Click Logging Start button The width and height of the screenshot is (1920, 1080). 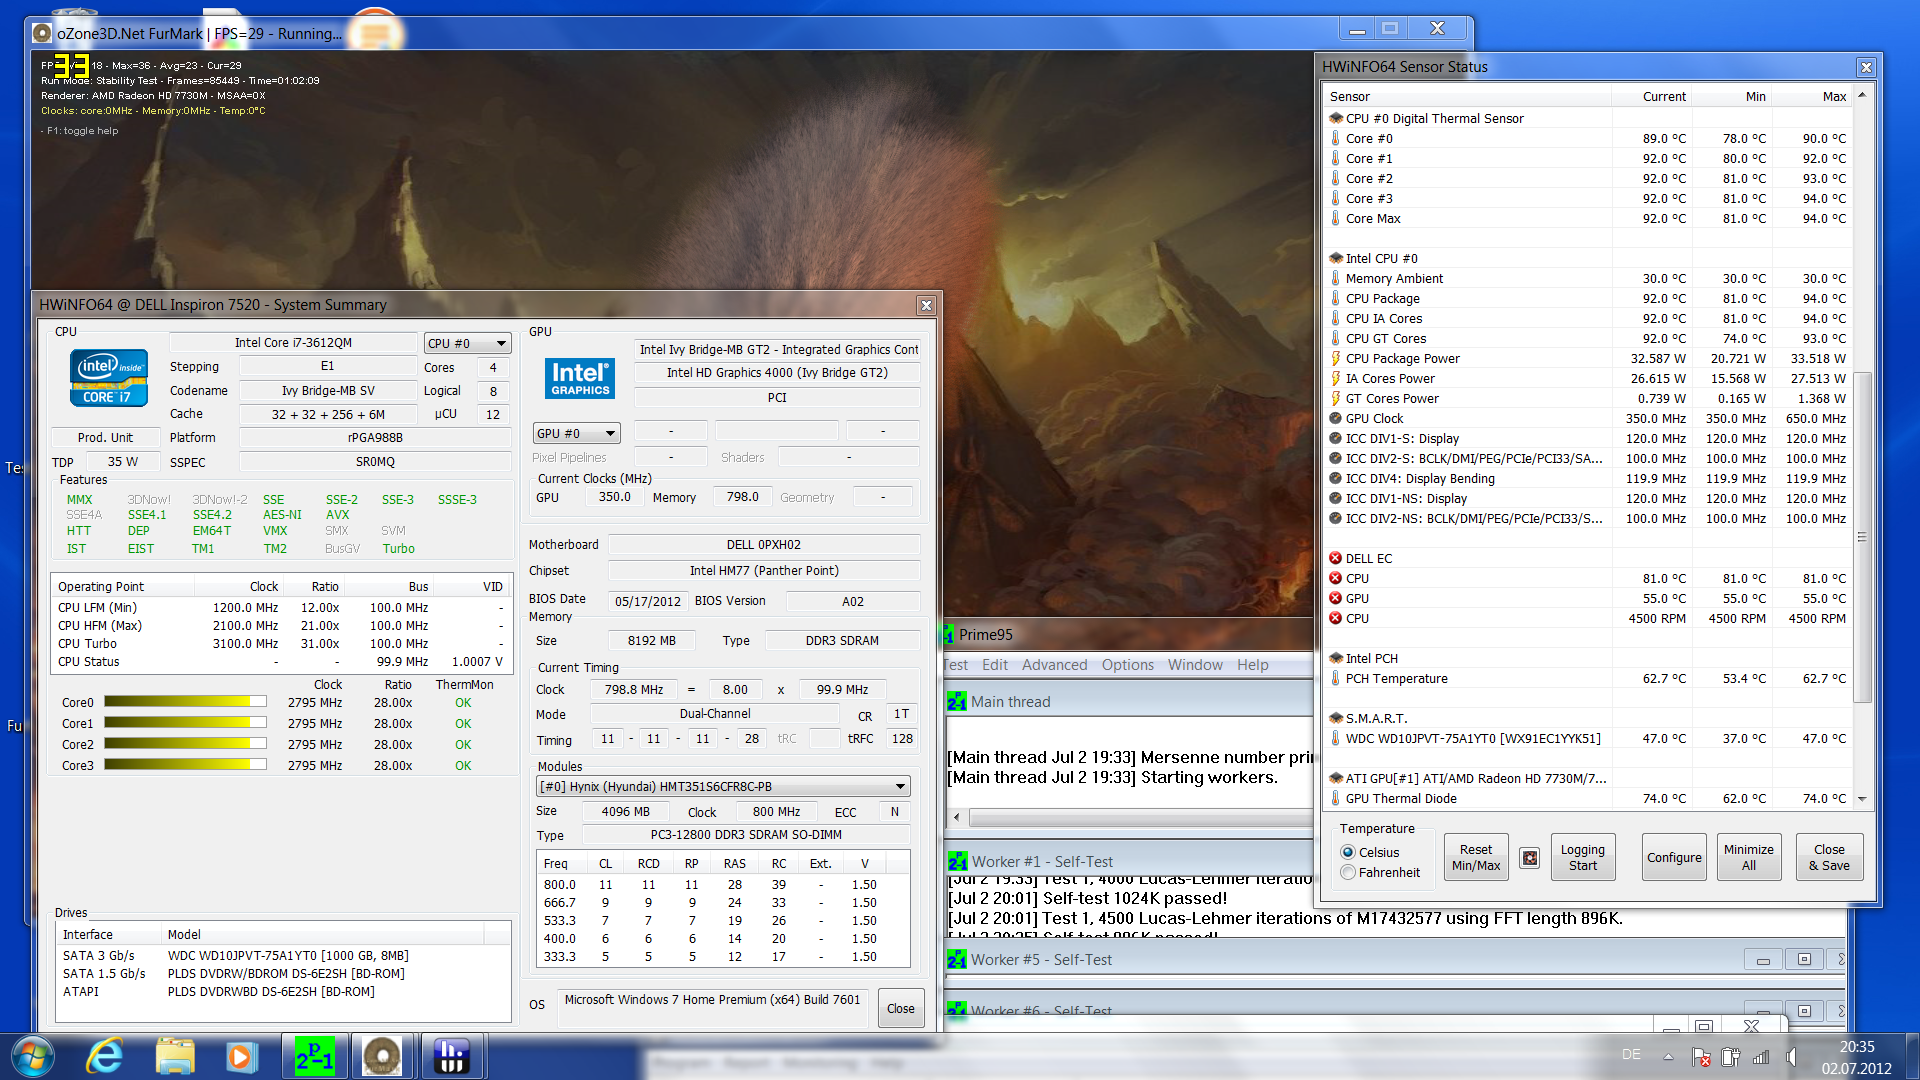[1582, 857]
